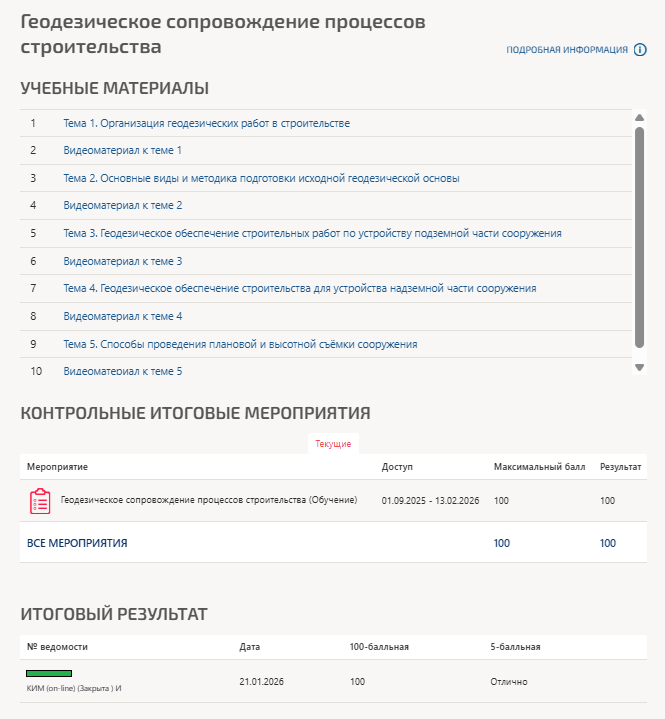Click the Все мероприятия row
Viewport: 665px width, 719px height.
coord(77,543)
